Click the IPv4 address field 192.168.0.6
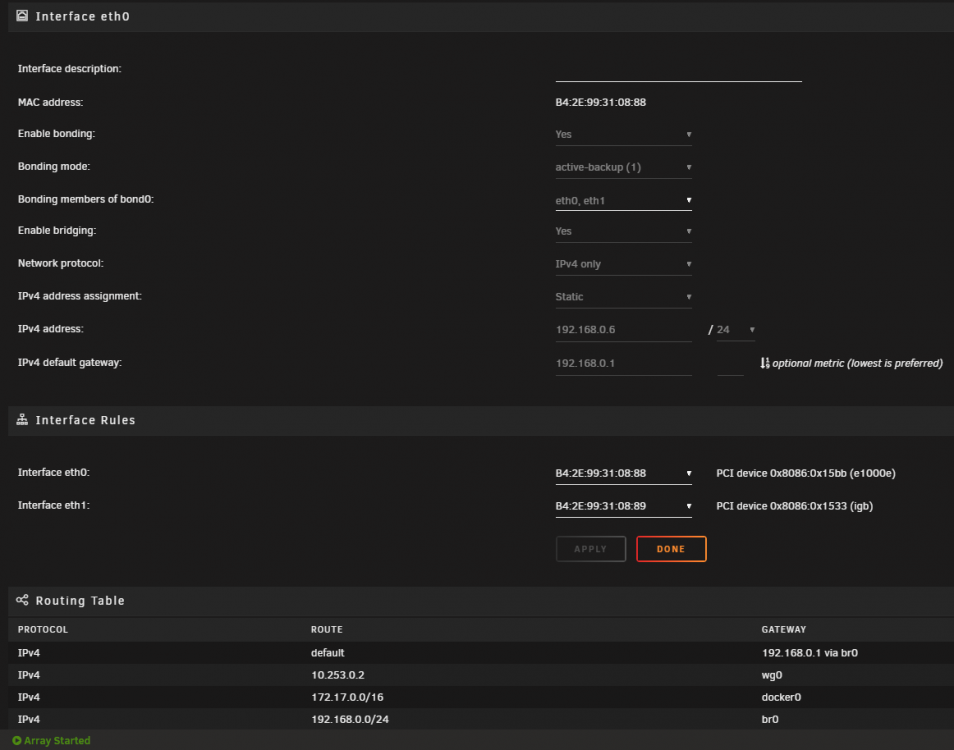 (623, 330)
